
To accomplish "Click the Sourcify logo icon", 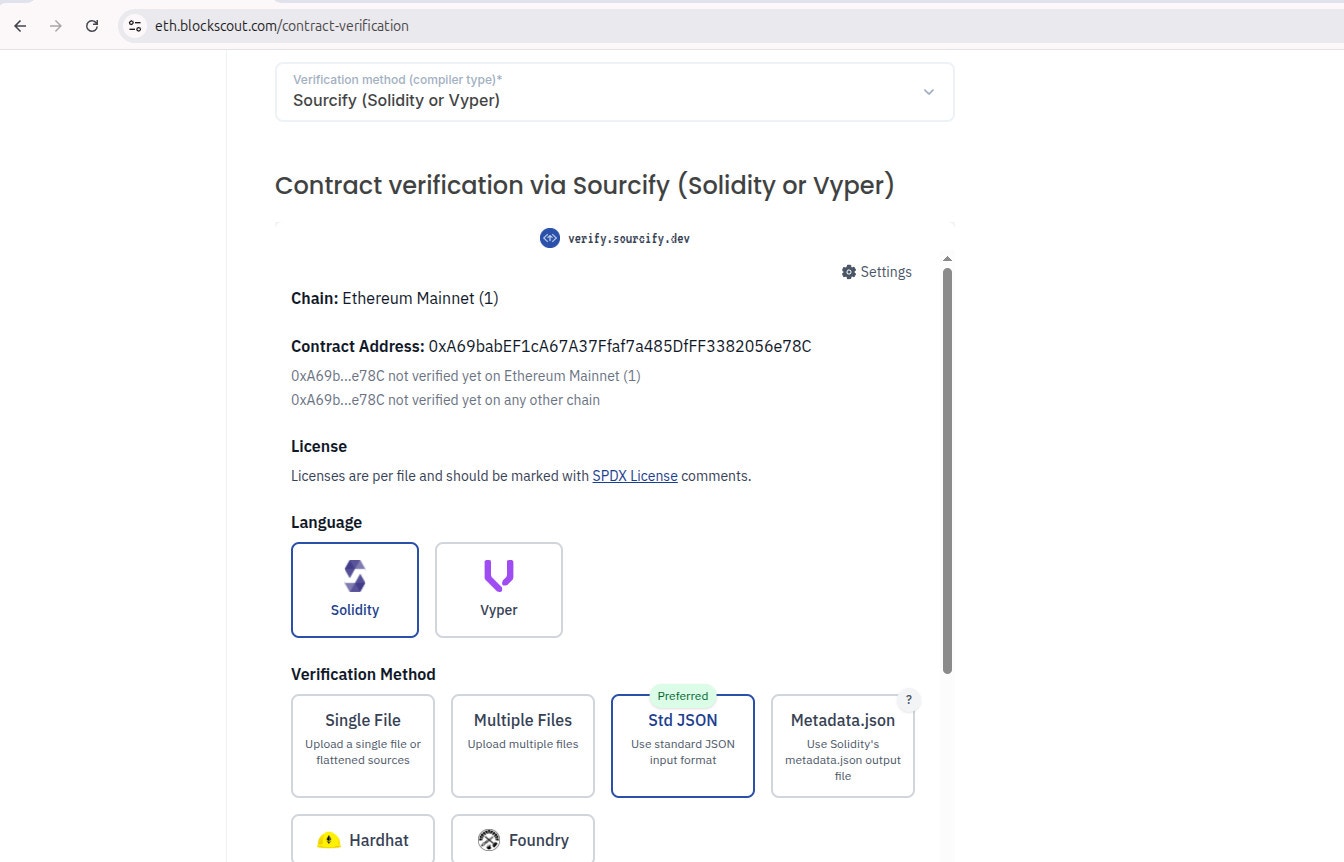I will click(549, 238).
